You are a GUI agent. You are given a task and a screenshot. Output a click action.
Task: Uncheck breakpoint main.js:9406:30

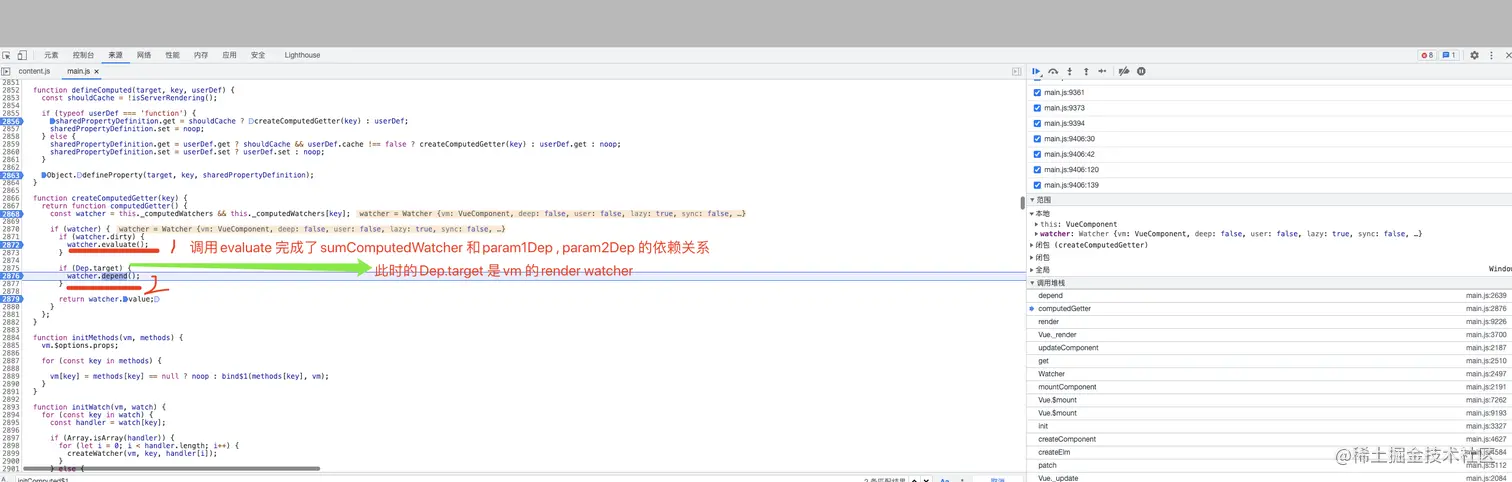1037,138
